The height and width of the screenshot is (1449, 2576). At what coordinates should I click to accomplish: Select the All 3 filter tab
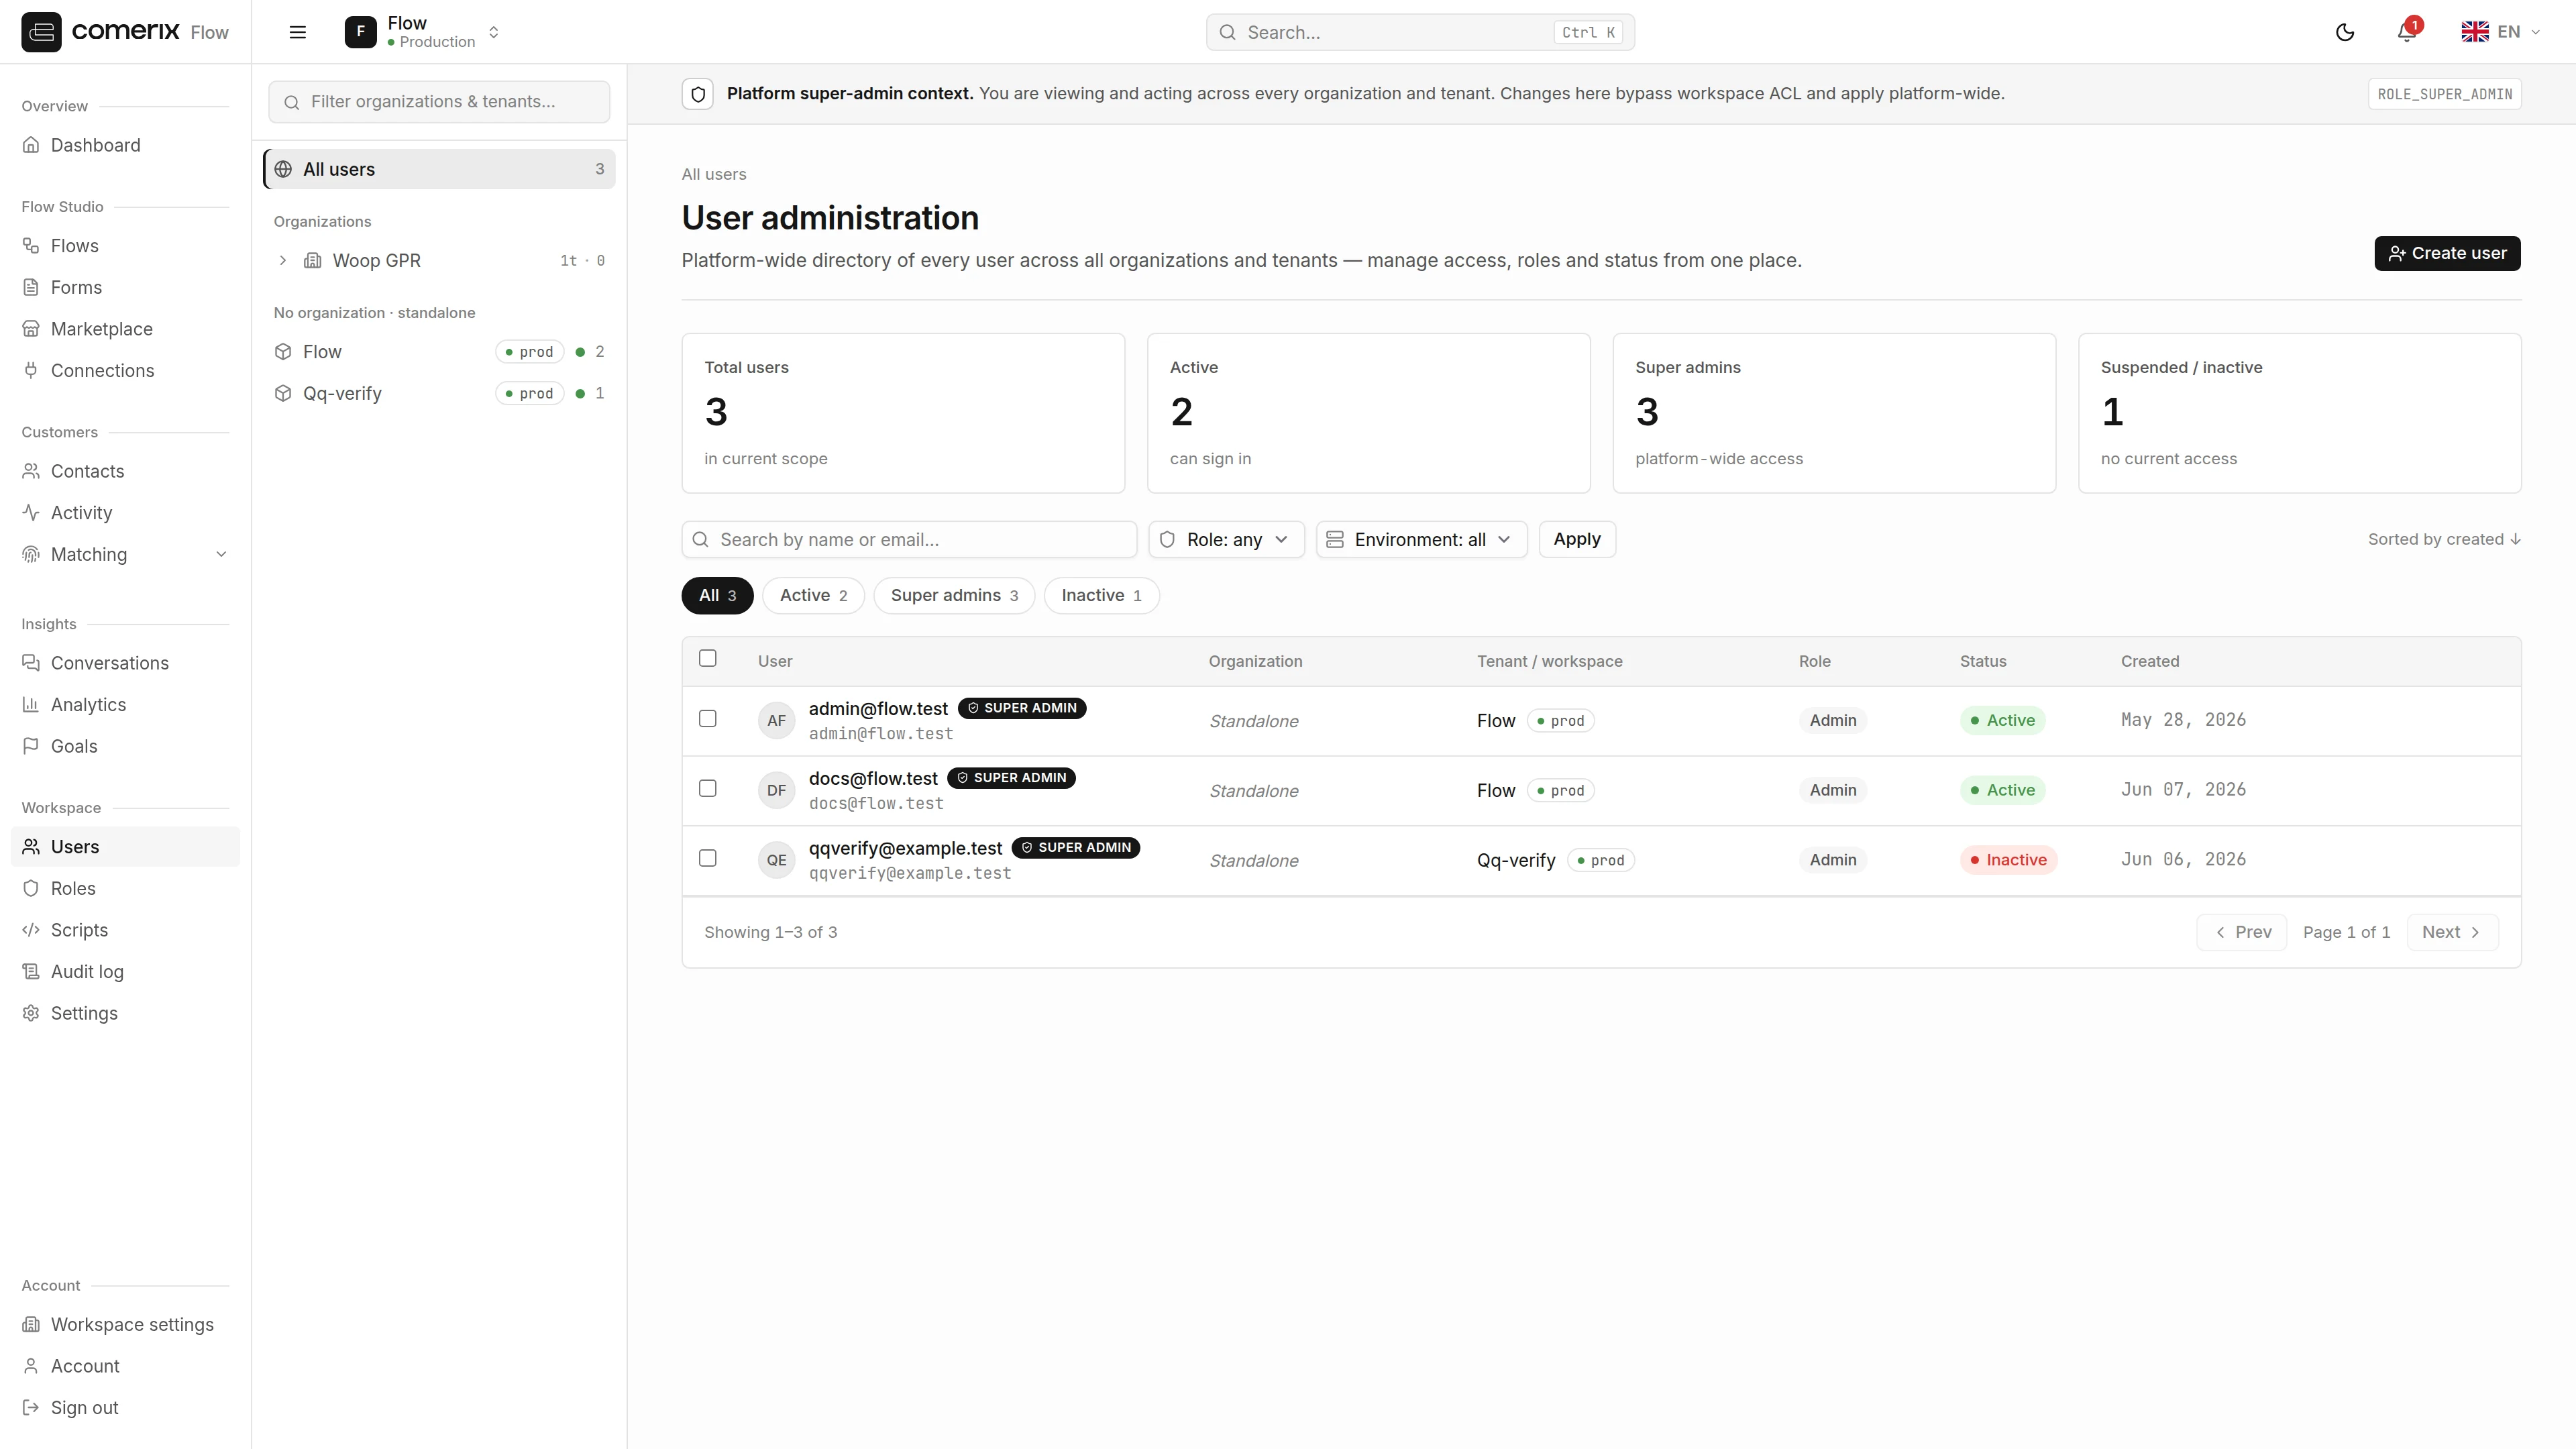(x=717, y=596)
